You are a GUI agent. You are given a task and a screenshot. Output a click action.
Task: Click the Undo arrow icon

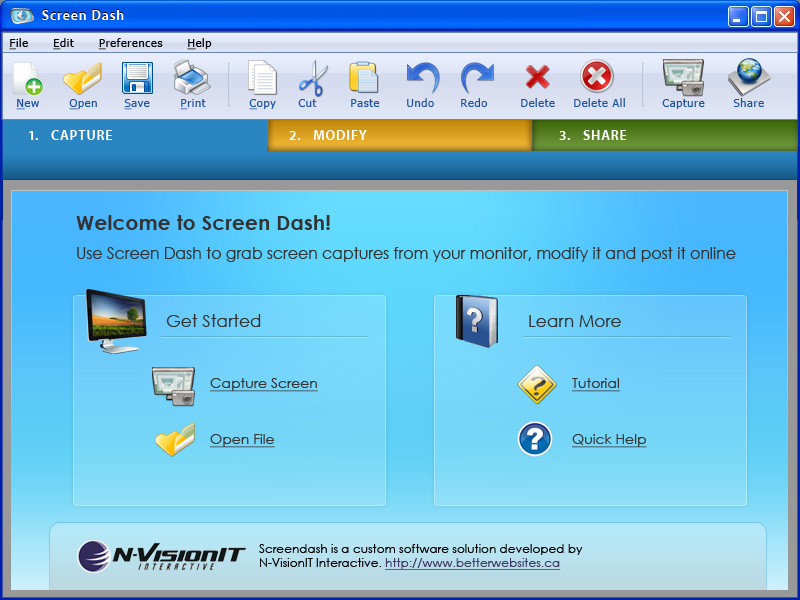point(422,78)
